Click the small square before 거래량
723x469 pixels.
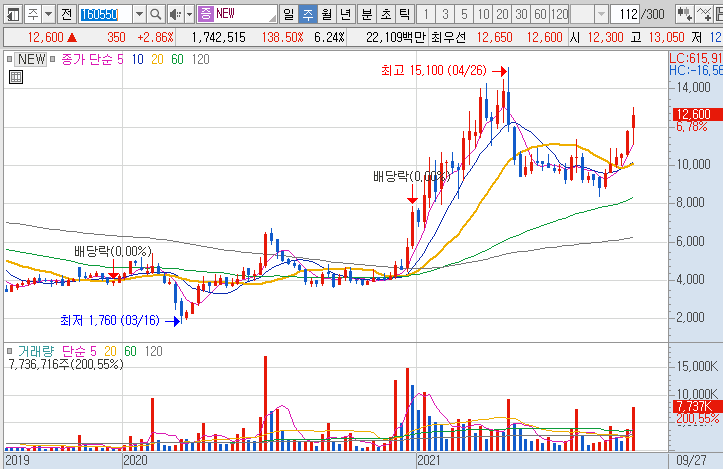tap(9, 351)
